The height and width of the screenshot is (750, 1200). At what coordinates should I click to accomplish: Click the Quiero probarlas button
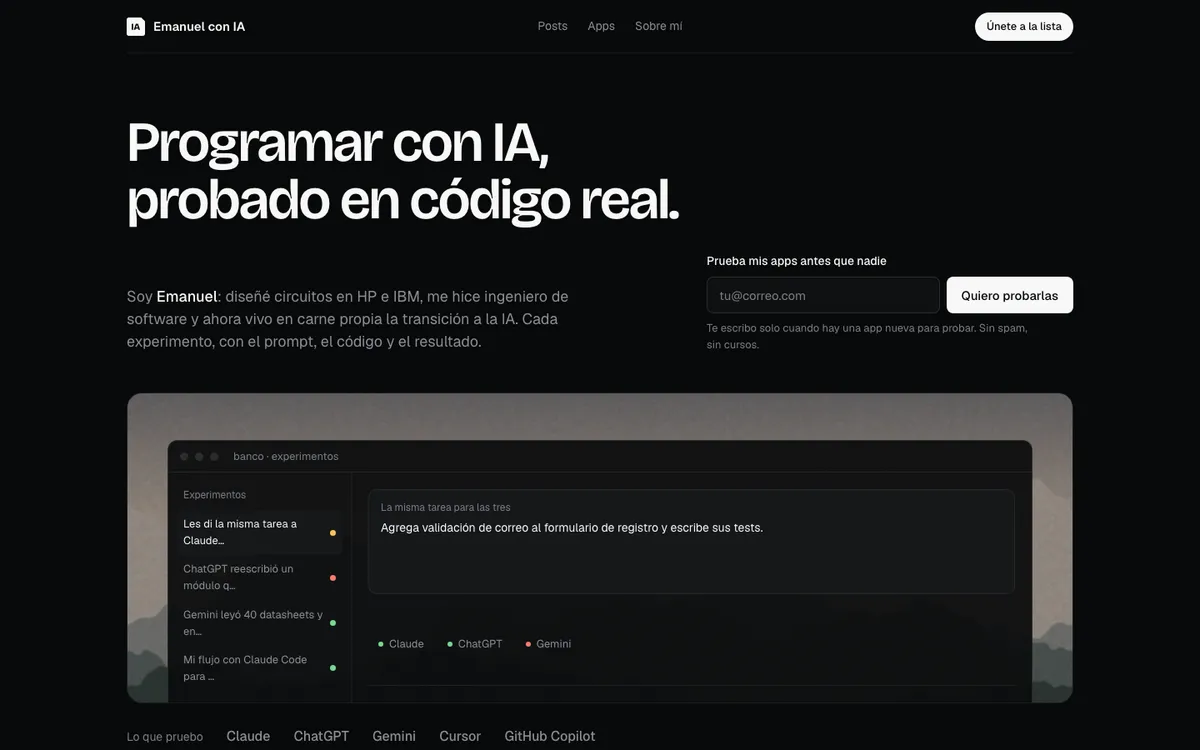pyautogui.click(x=1010, y=295)
